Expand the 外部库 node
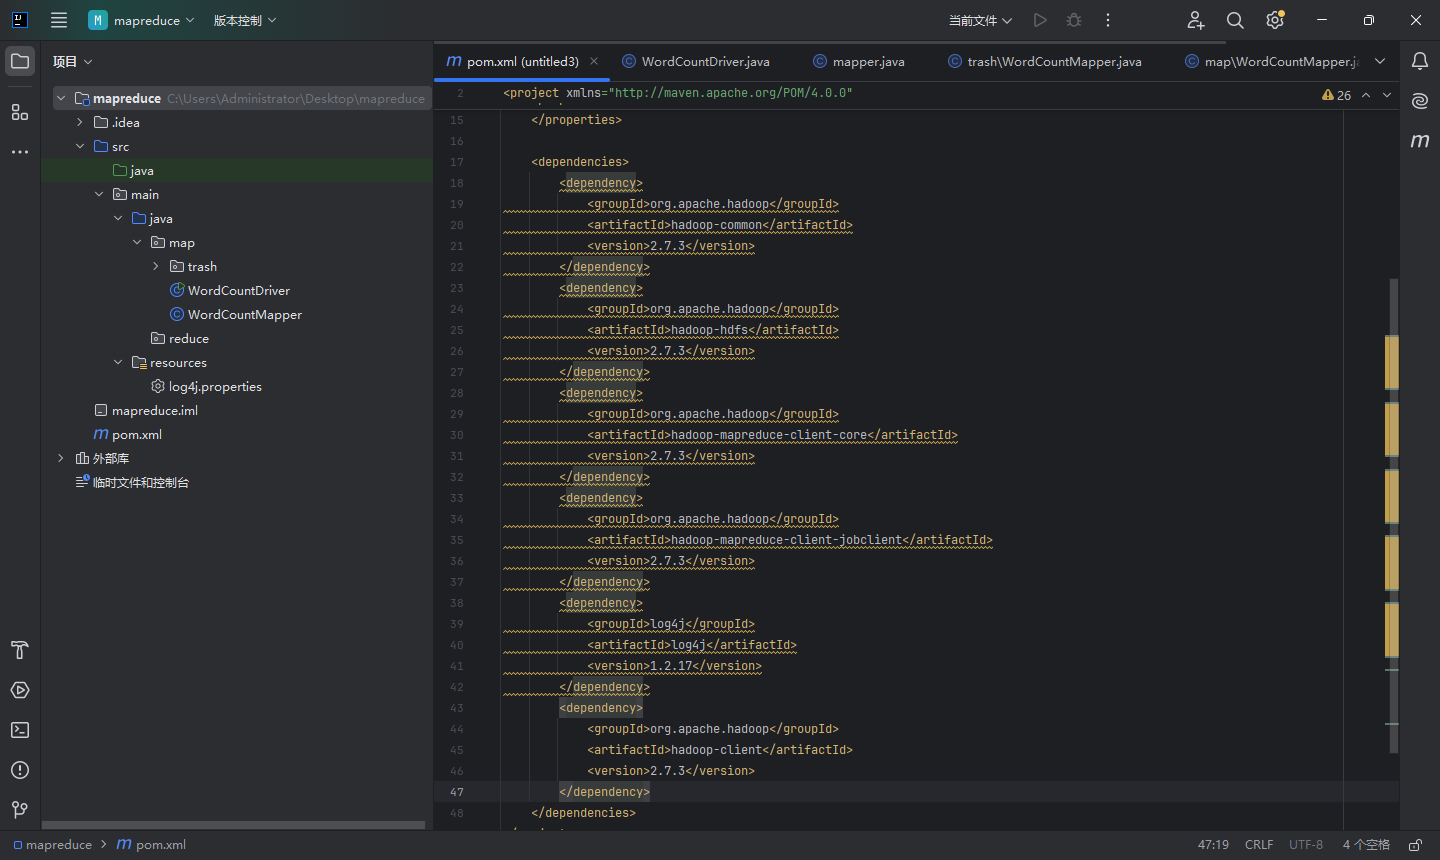The height and width of the screenshot is (860, 1440). (61, 458)
